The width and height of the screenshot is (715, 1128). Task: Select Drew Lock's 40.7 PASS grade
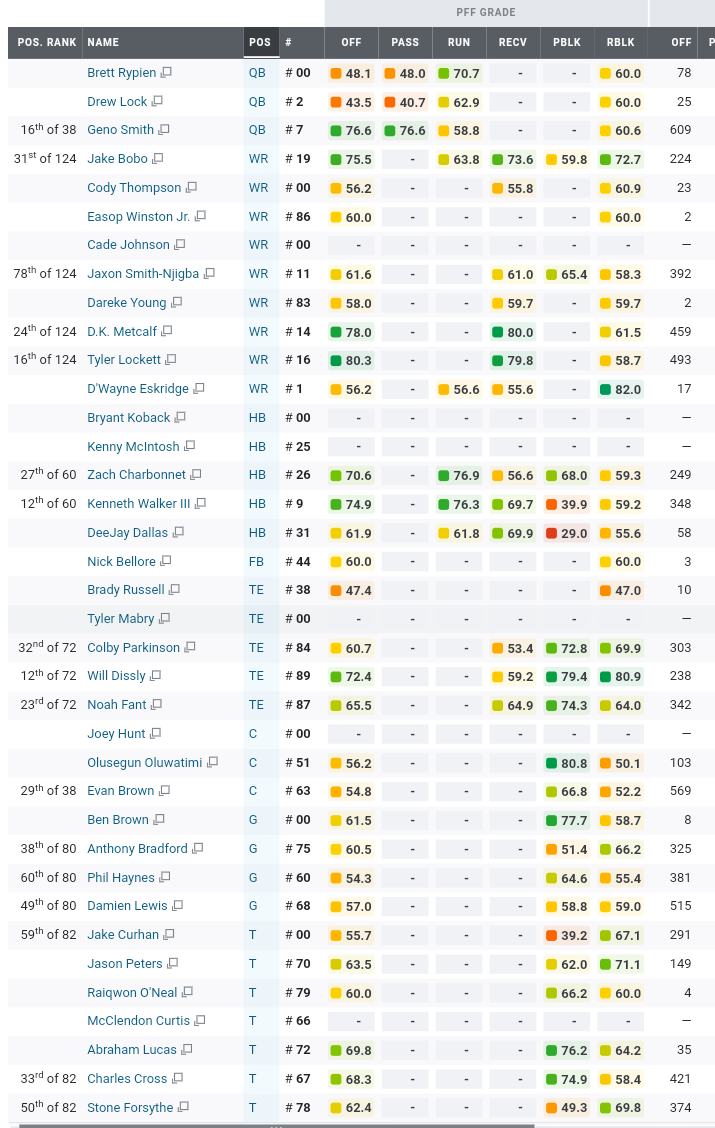tap(405, 102)
